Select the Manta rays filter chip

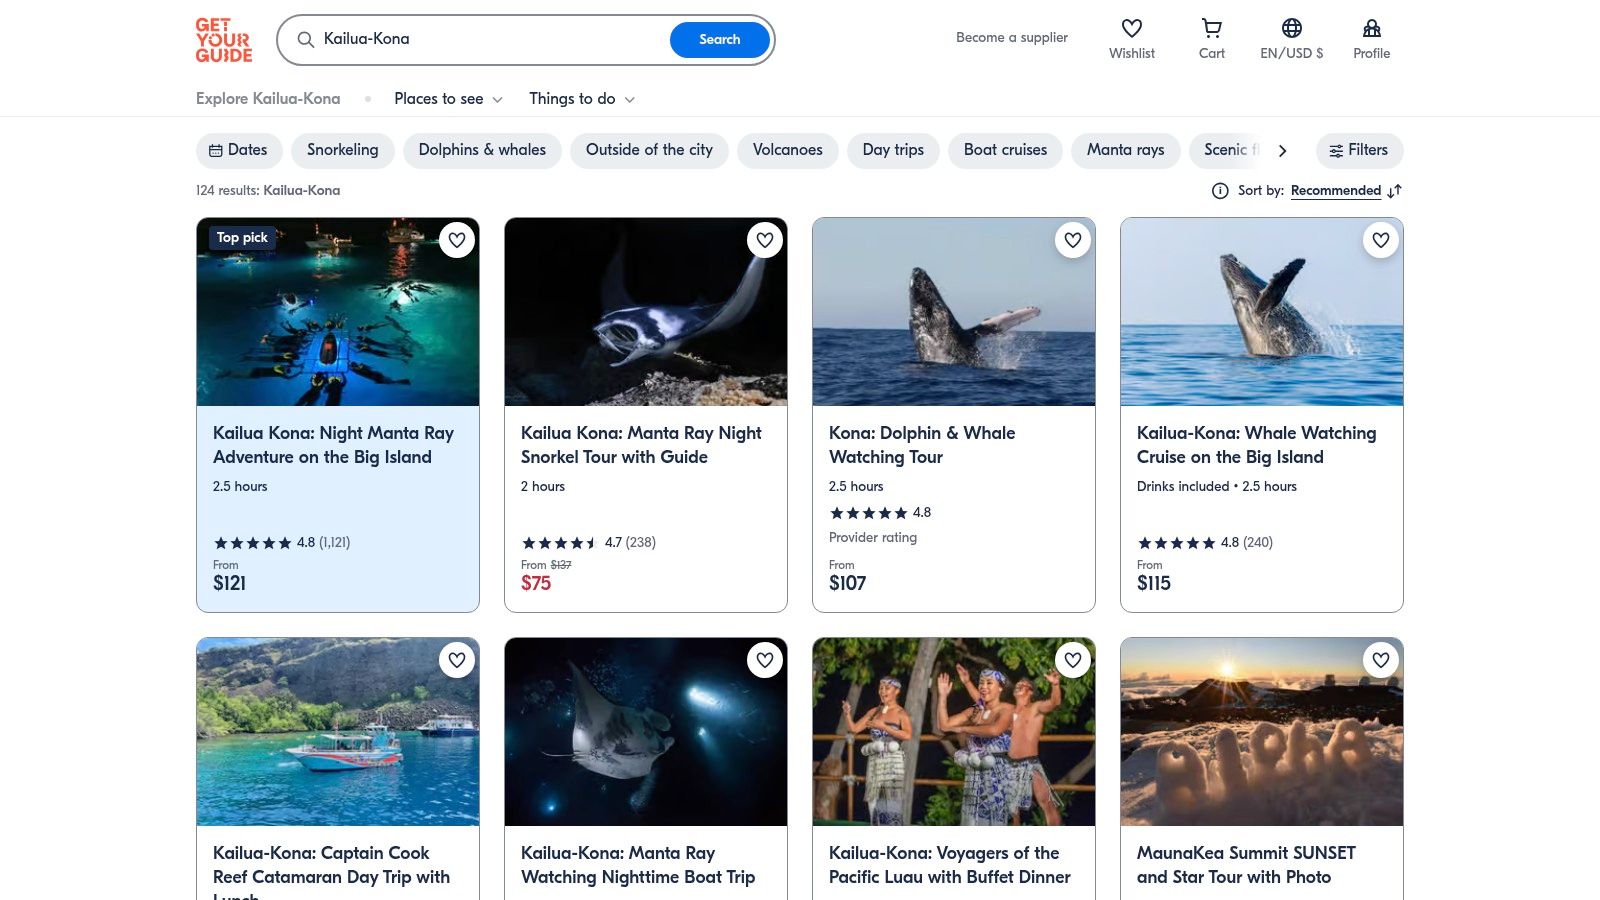pyautogui.click(x=1125, y=150)
